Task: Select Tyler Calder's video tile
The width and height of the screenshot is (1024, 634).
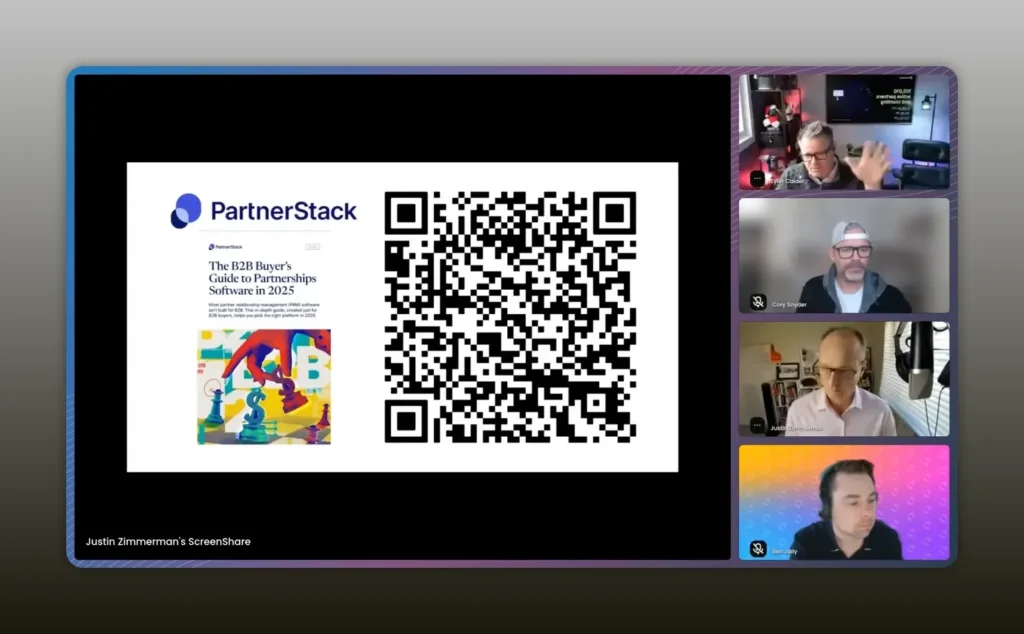Action: 844,130
